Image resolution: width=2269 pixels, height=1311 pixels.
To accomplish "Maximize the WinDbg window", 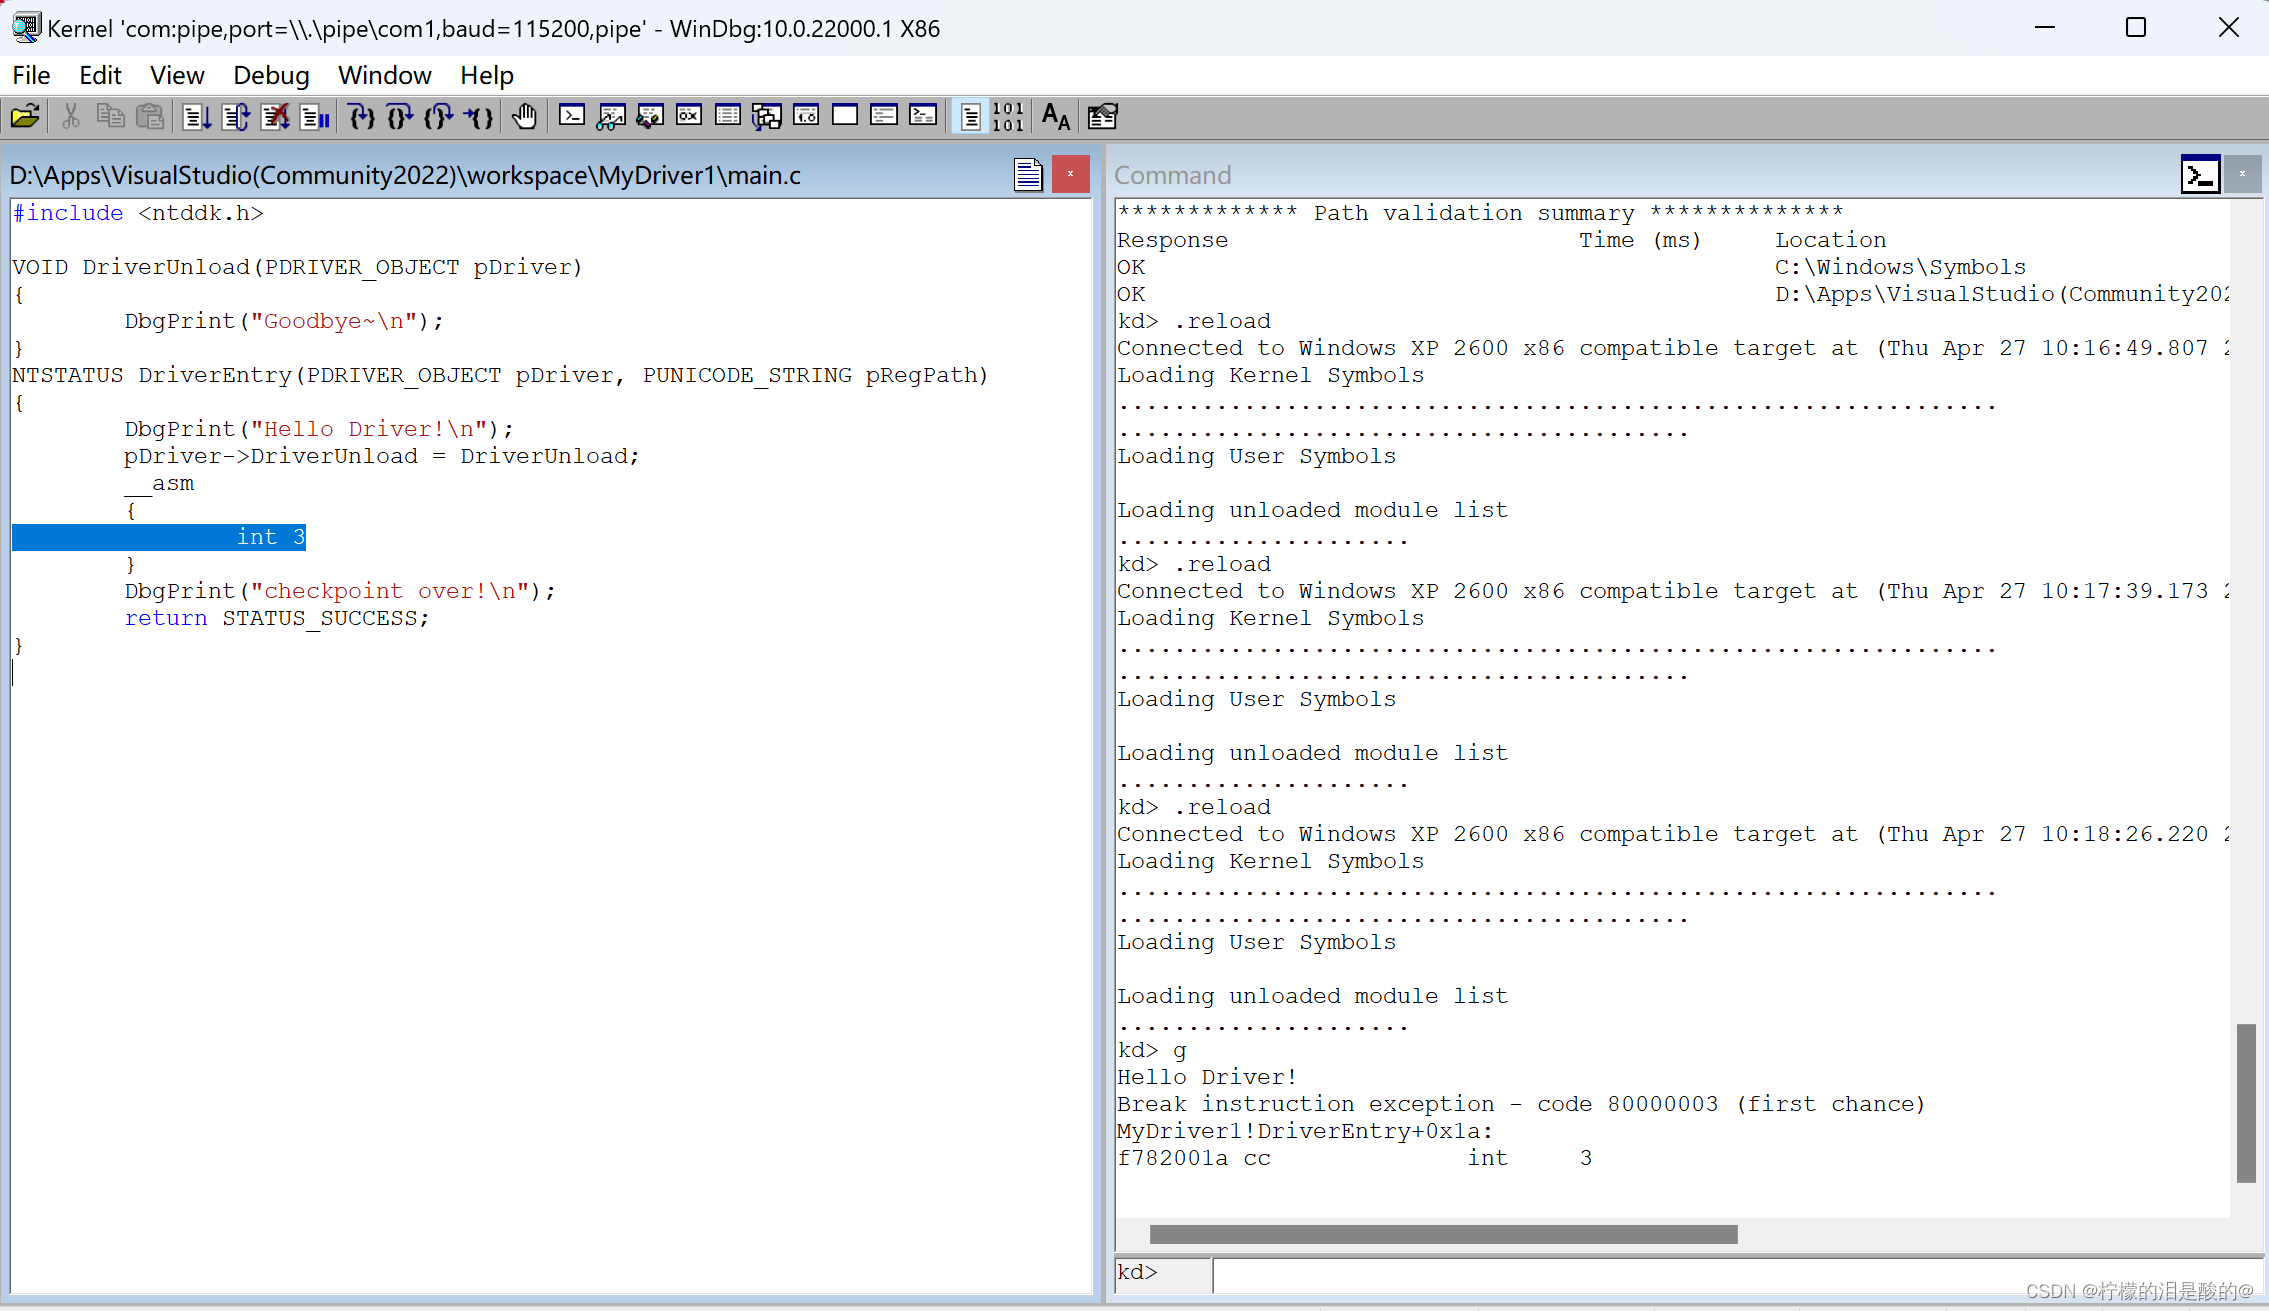I will pyautogui.click(x=2136, y=28).
